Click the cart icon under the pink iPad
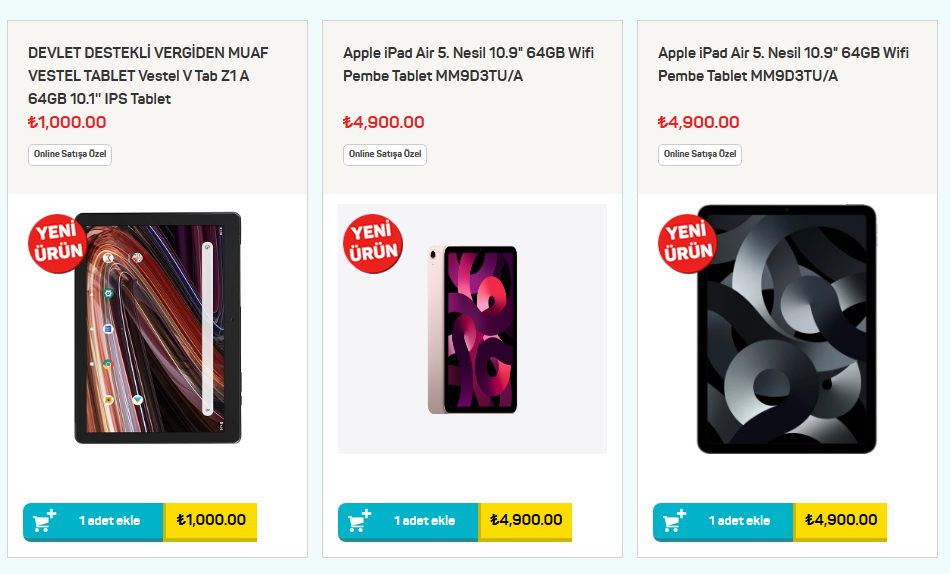The width and height of the screenshot is (950, 574). click(360, 521)
